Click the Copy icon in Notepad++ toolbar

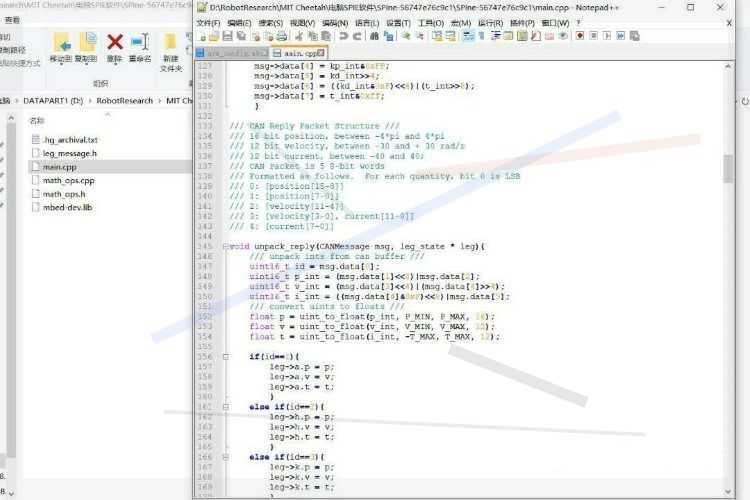point(312,36)
